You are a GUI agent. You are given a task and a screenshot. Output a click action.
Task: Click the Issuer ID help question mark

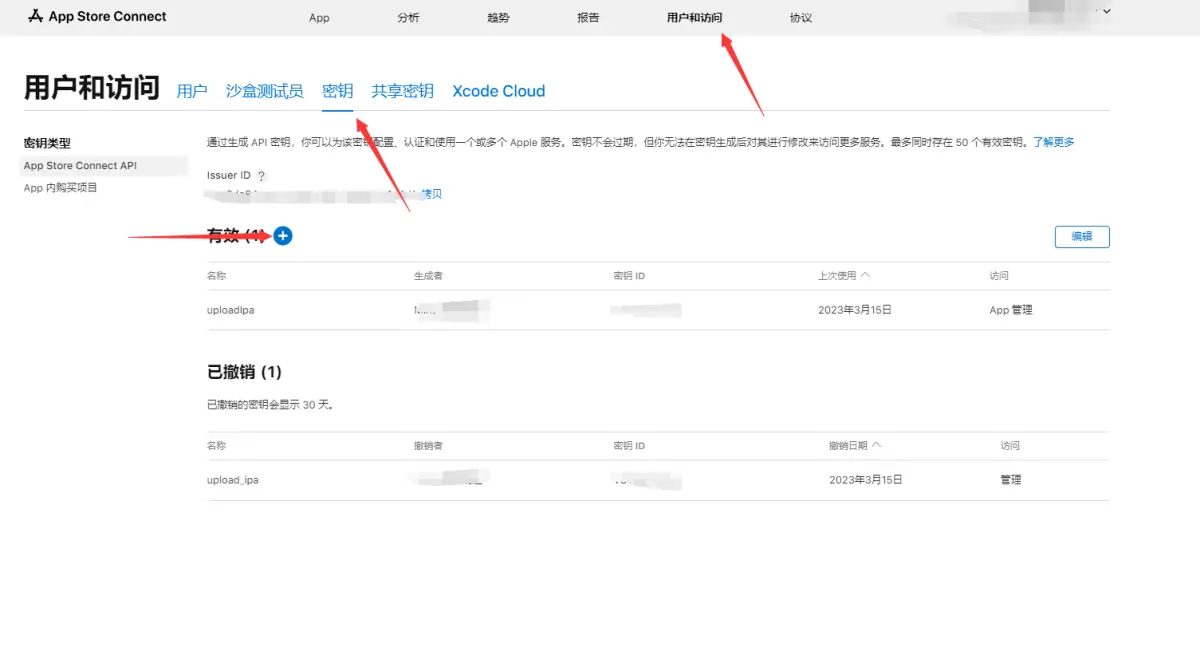(x=262, y=176)
